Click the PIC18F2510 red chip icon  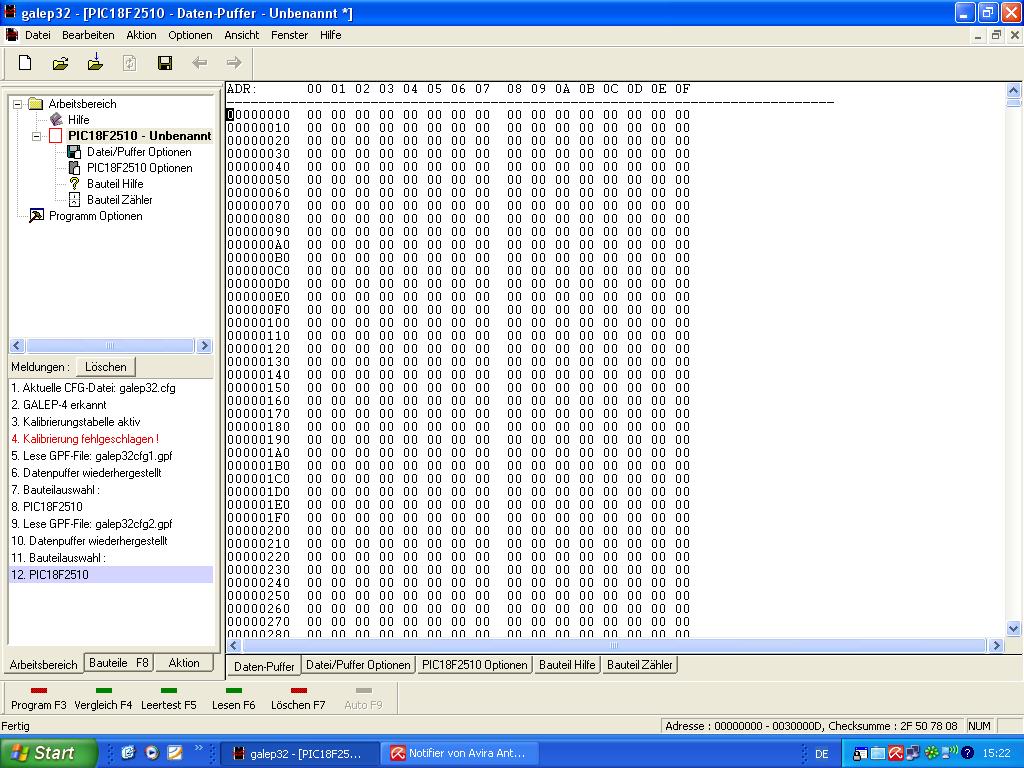pos(56,136)
